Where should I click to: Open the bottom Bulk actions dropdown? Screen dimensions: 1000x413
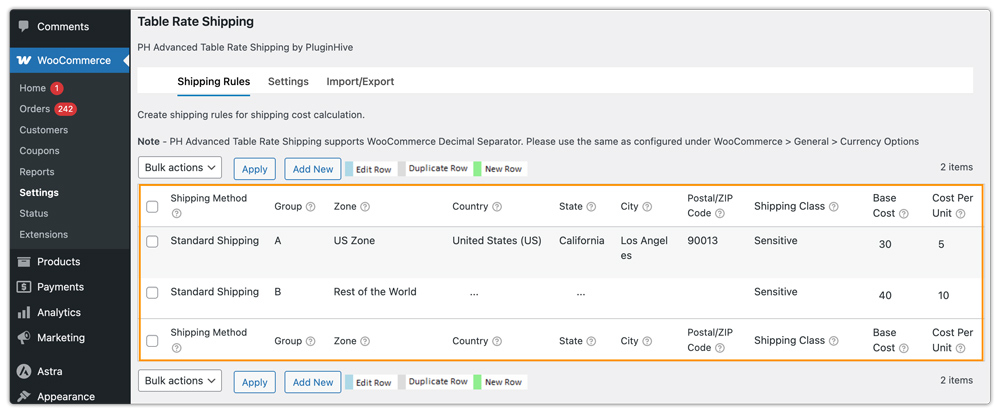coord(180,380)
